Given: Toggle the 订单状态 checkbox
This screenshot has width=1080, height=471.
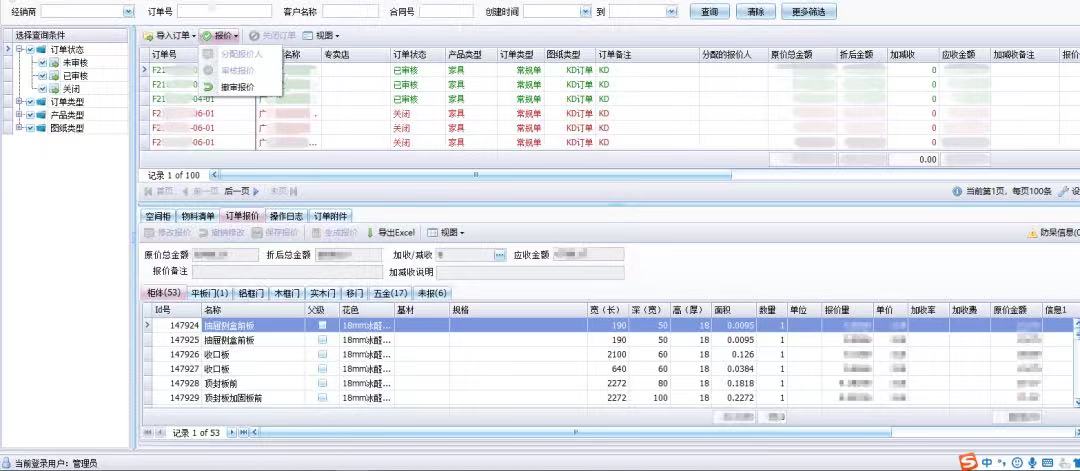Looking at the screenshot, I should pyautogui.click(x=30, y=50).
